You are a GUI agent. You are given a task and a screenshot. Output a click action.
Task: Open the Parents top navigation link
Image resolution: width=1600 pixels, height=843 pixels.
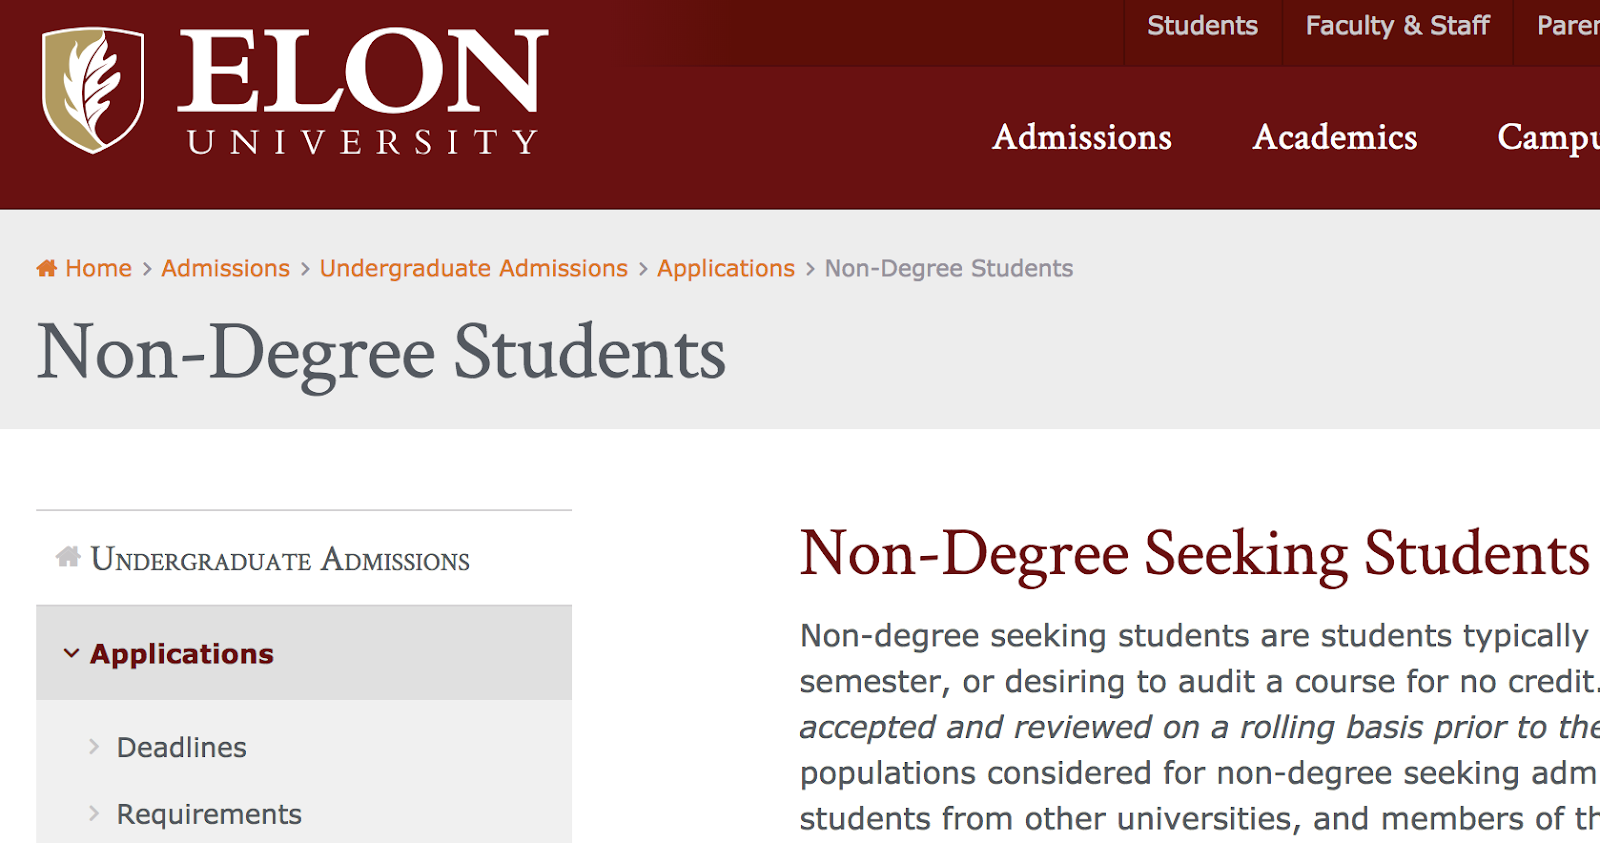[x=1567, y=26]
